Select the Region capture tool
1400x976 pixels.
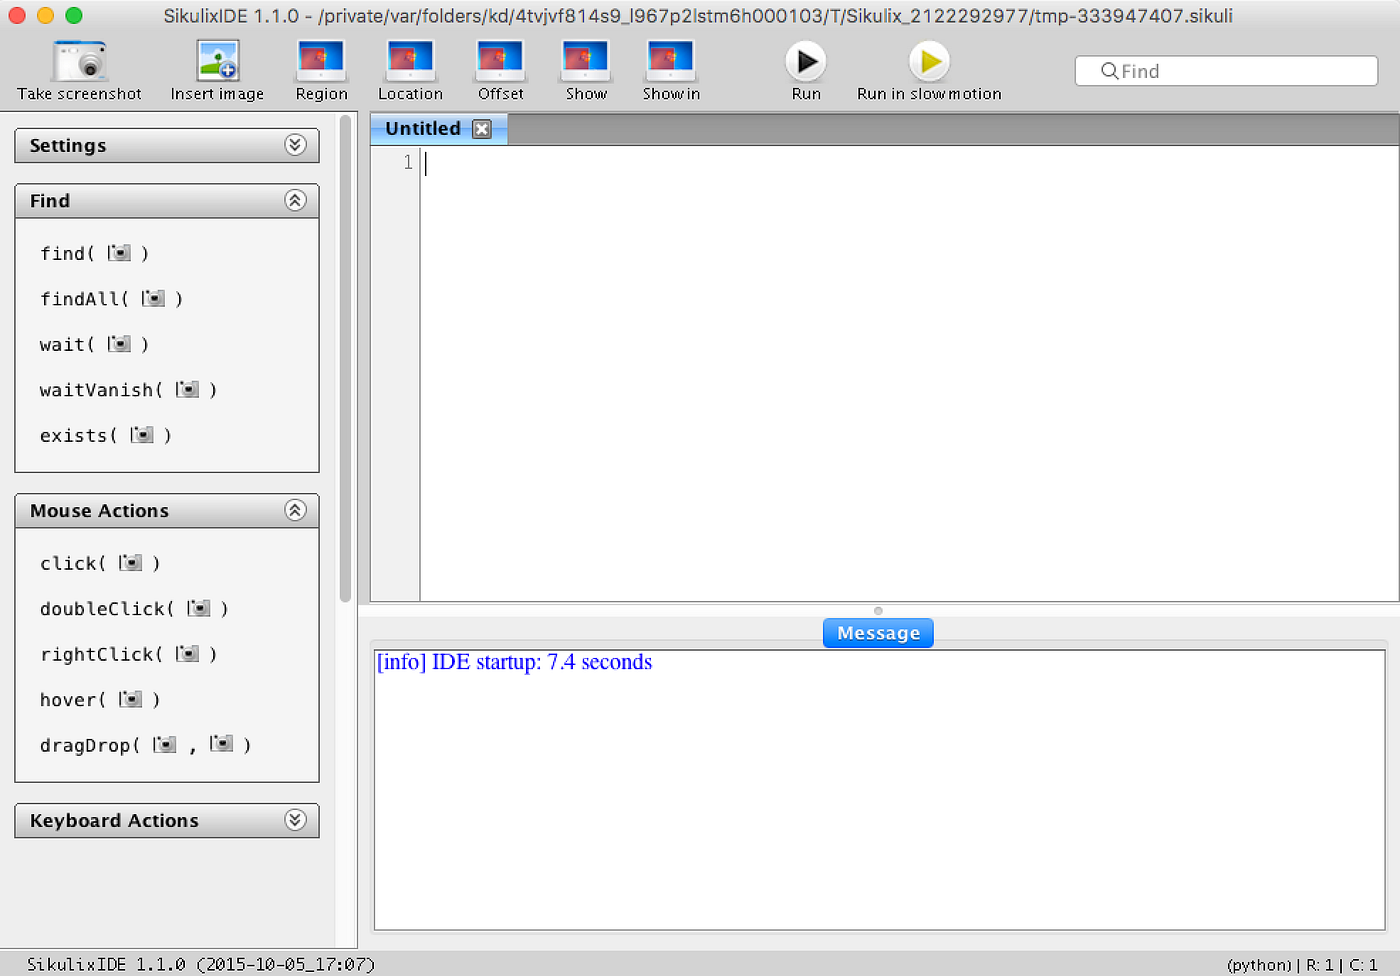coord(321,68)
